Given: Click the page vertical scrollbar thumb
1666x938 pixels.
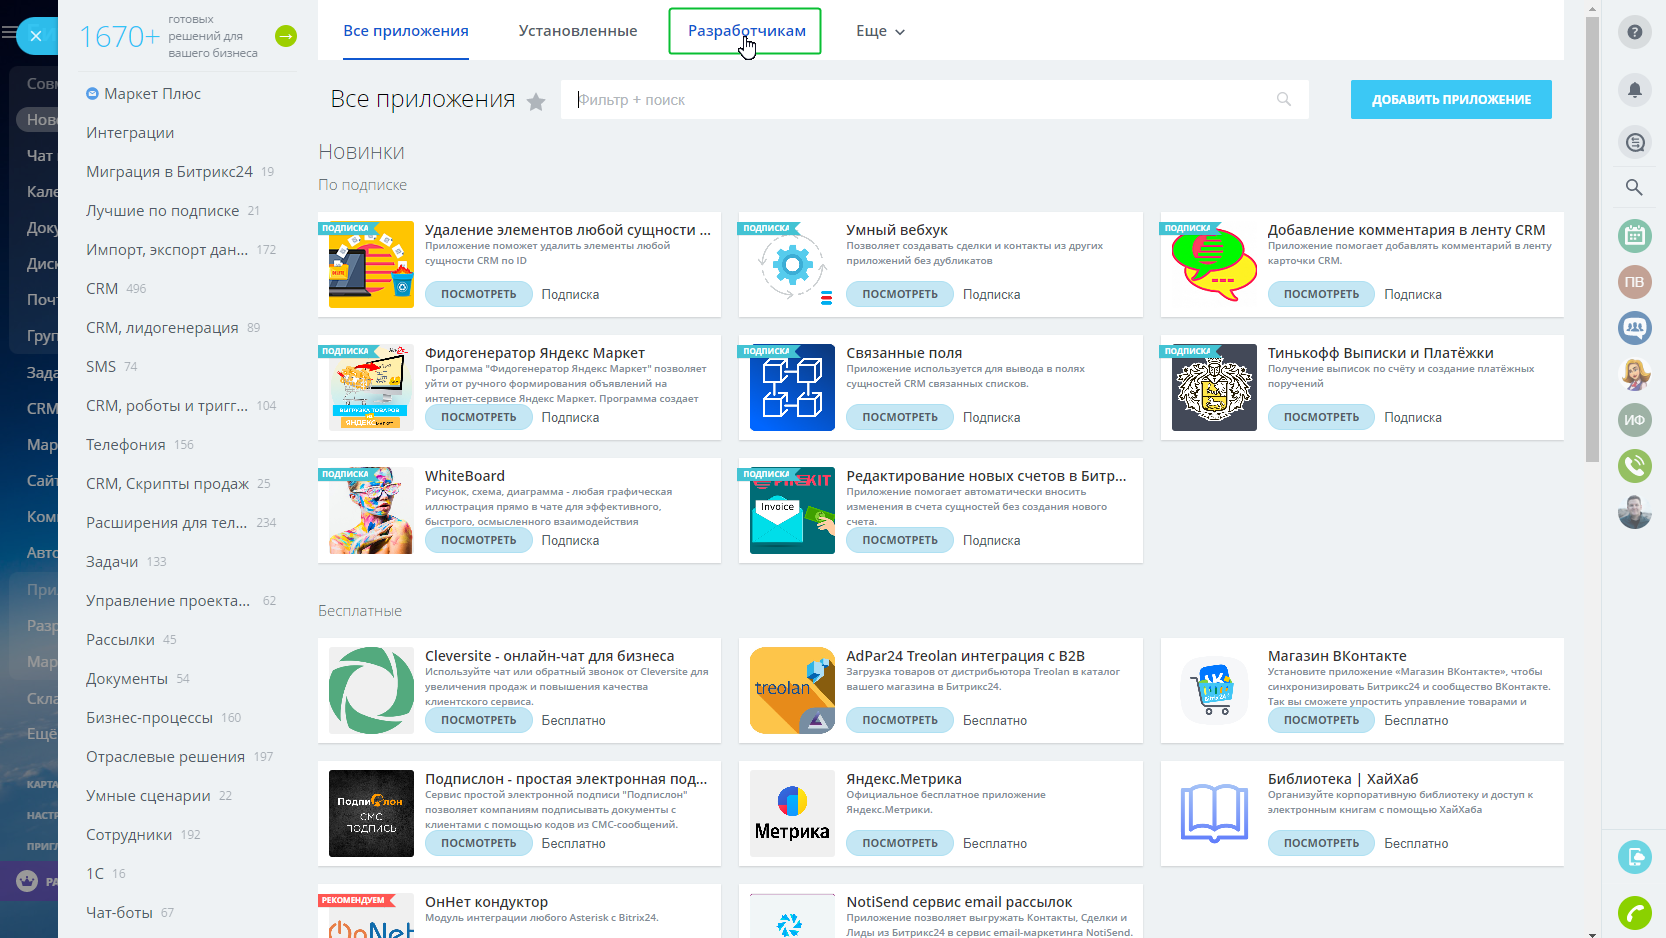Looking at the screenshot, I should click(1592, 240).
